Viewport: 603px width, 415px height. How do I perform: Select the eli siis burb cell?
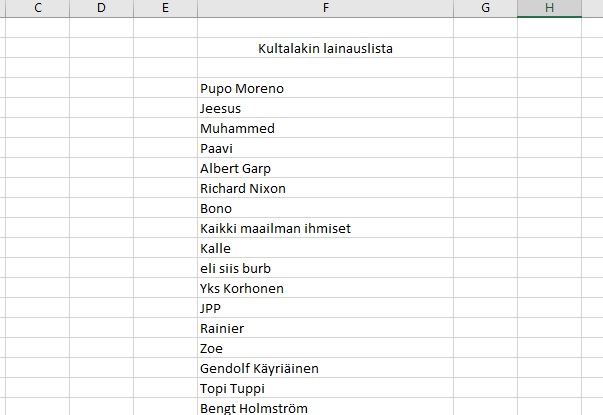pos(325,268)
